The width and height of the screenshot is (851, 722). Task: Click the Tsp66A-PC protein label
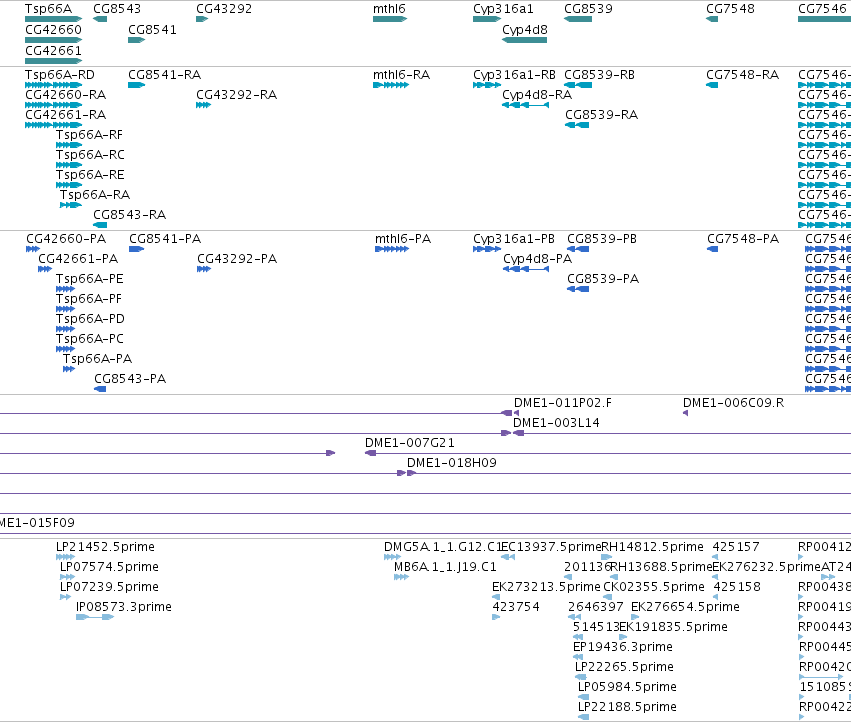click(x=90, y=339)
